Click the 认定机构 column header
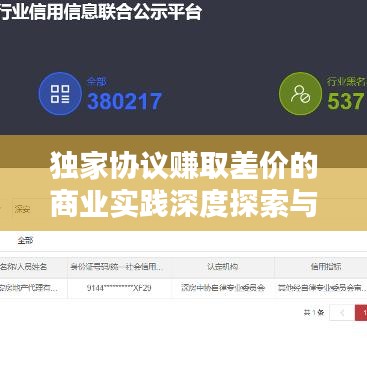The height and width of the screenshot is (367, 367). click(223, 267)
